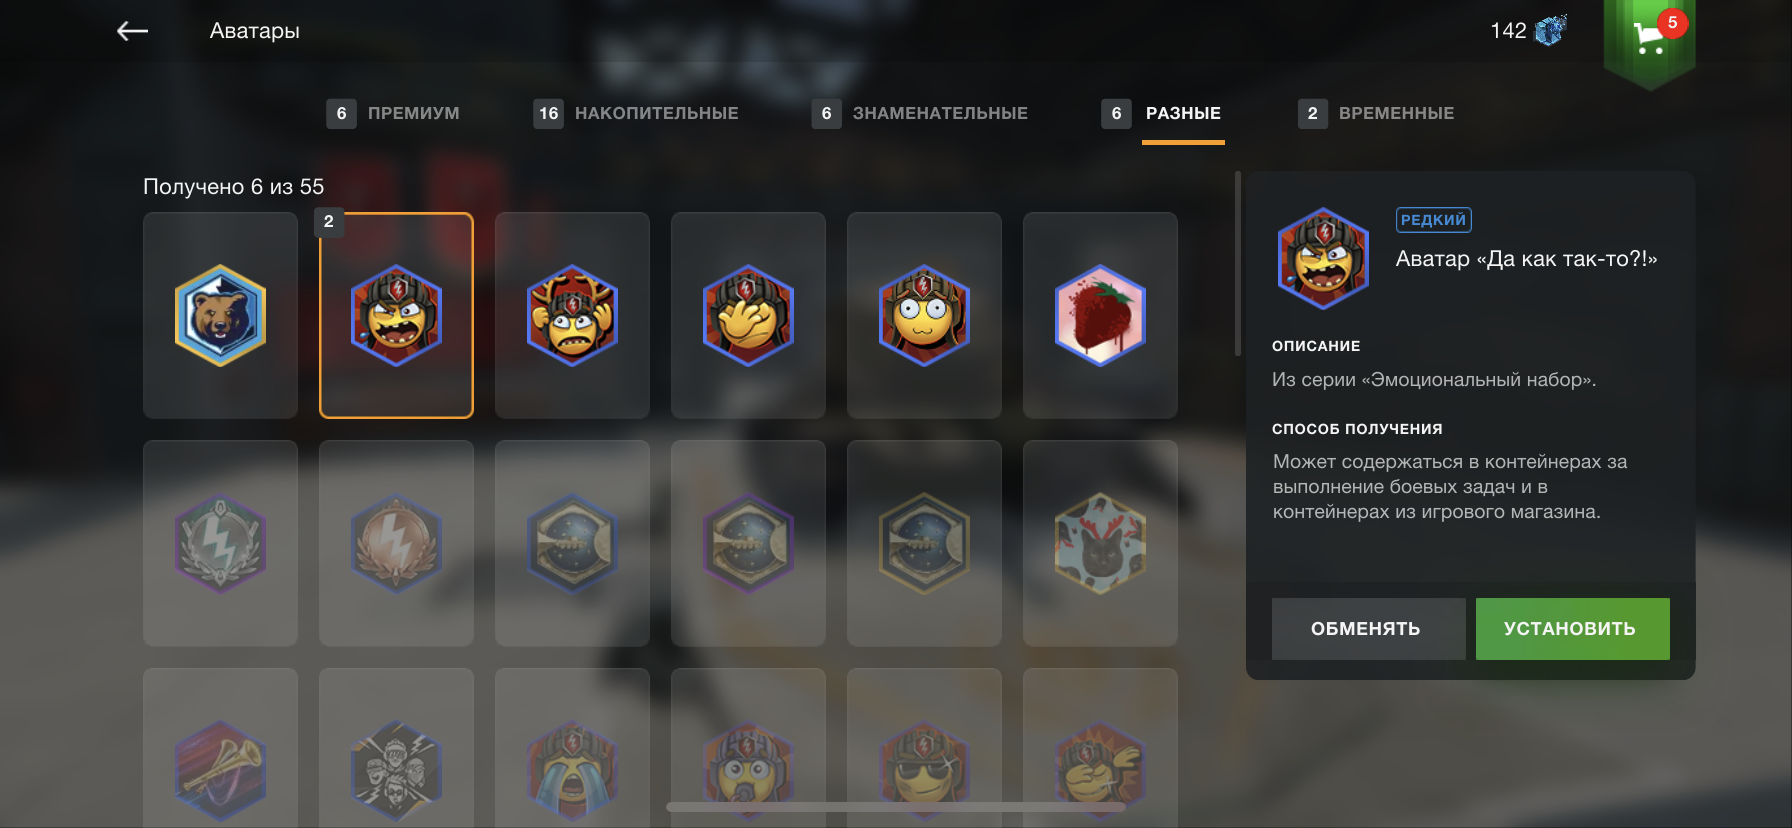Pick the scared emoji avatar with raised hands
Image resolution: width=1792 pixels, height=828 pixels.
click(x=572, y=315)
